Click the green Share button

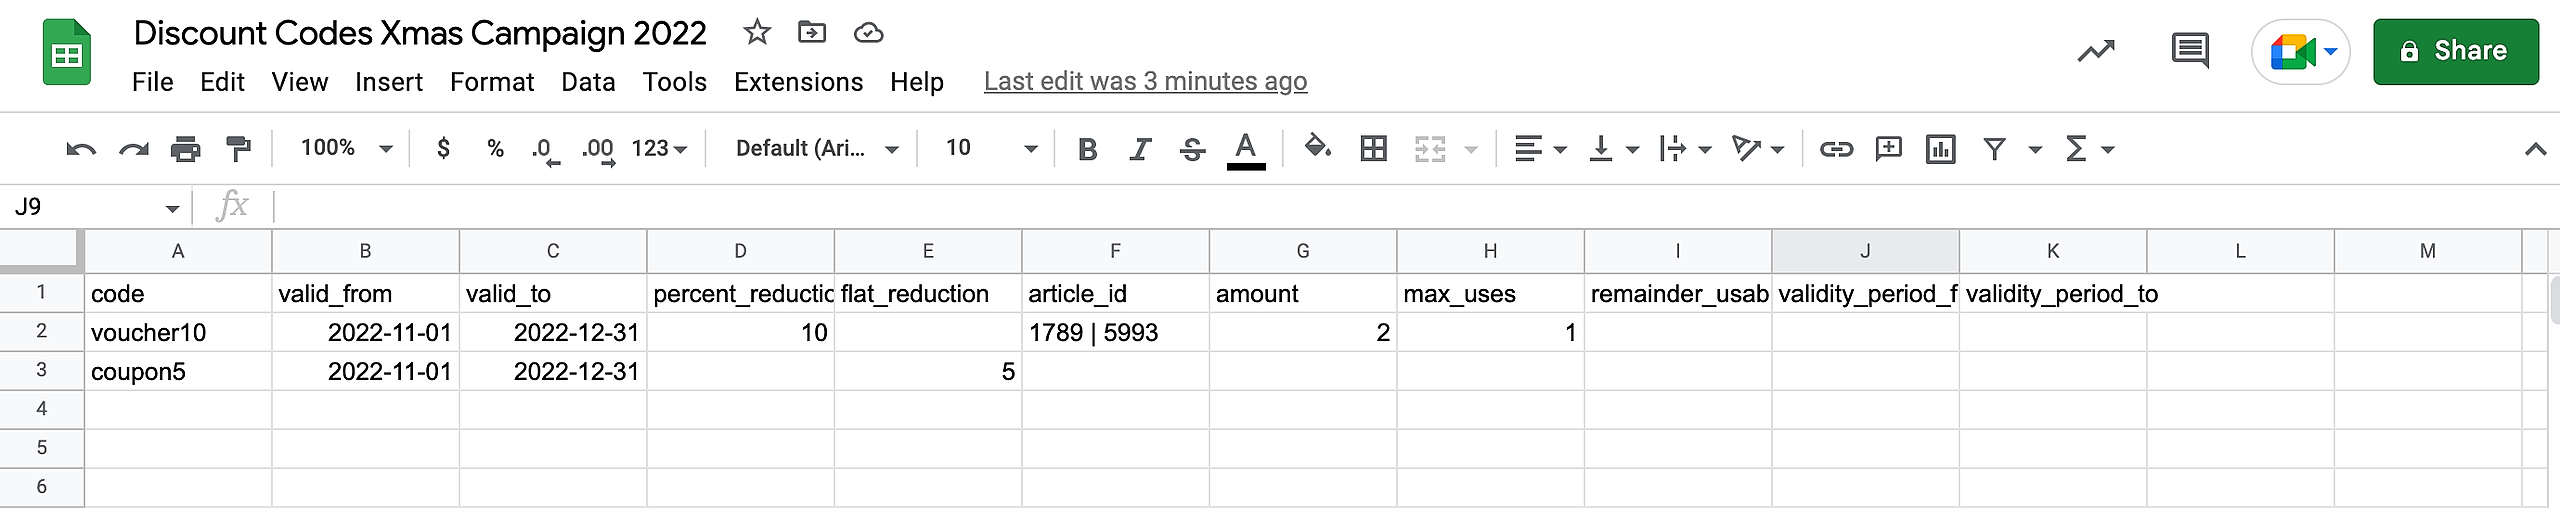[2455, 51]
